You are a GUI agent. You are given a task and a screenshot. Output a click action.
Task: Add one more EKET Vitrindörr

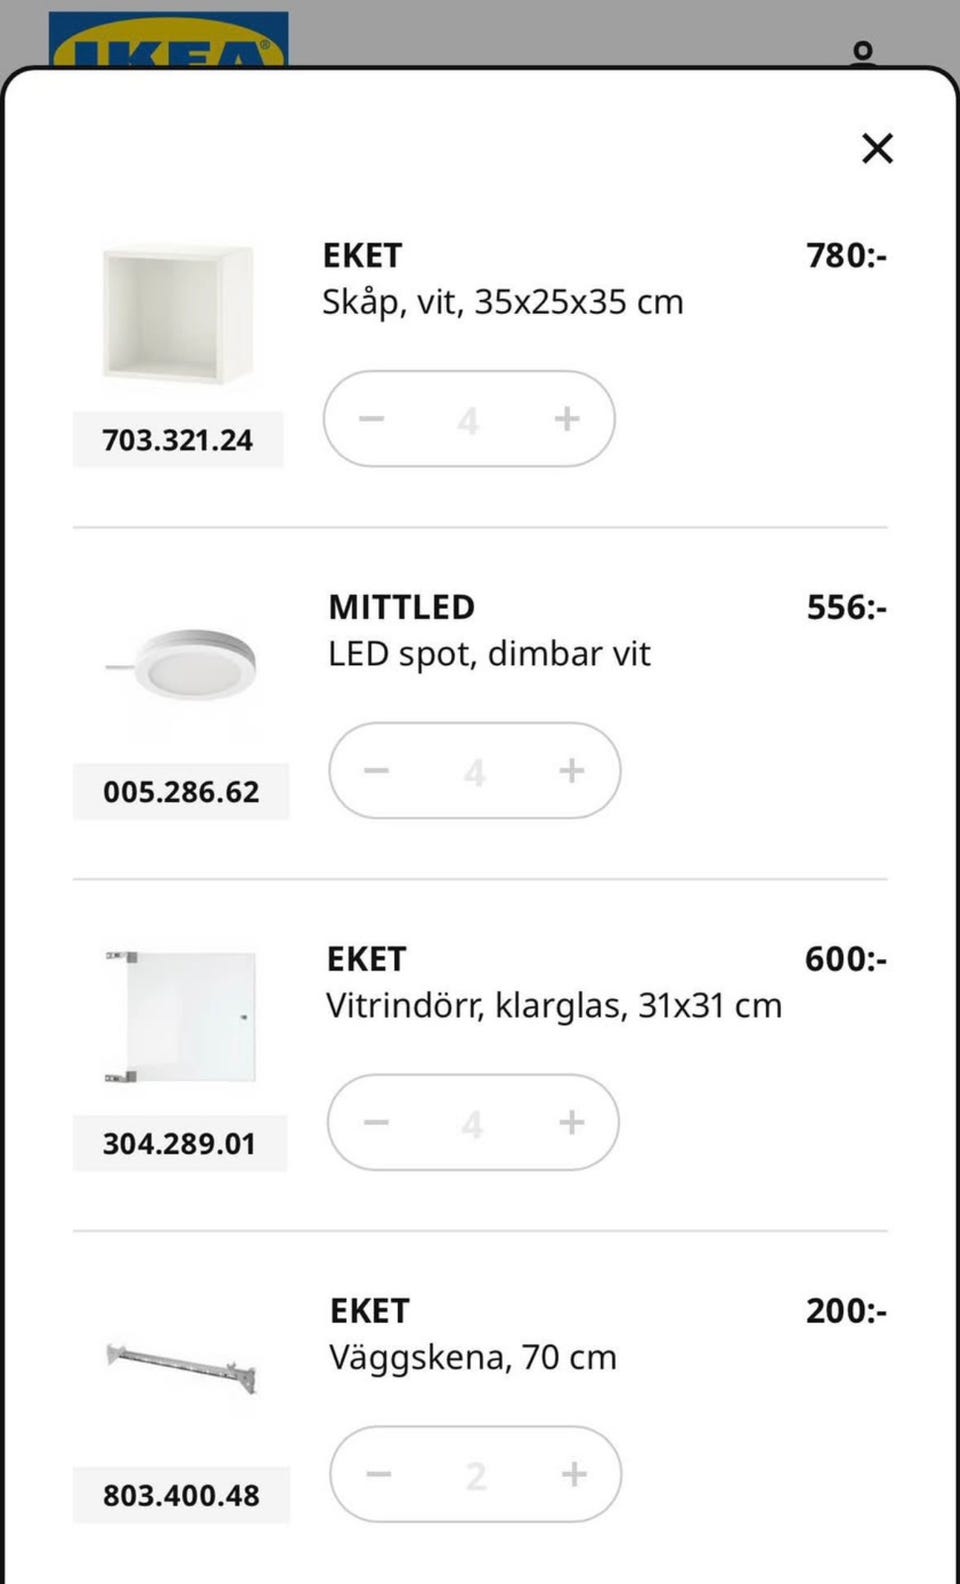(572, 1122)
